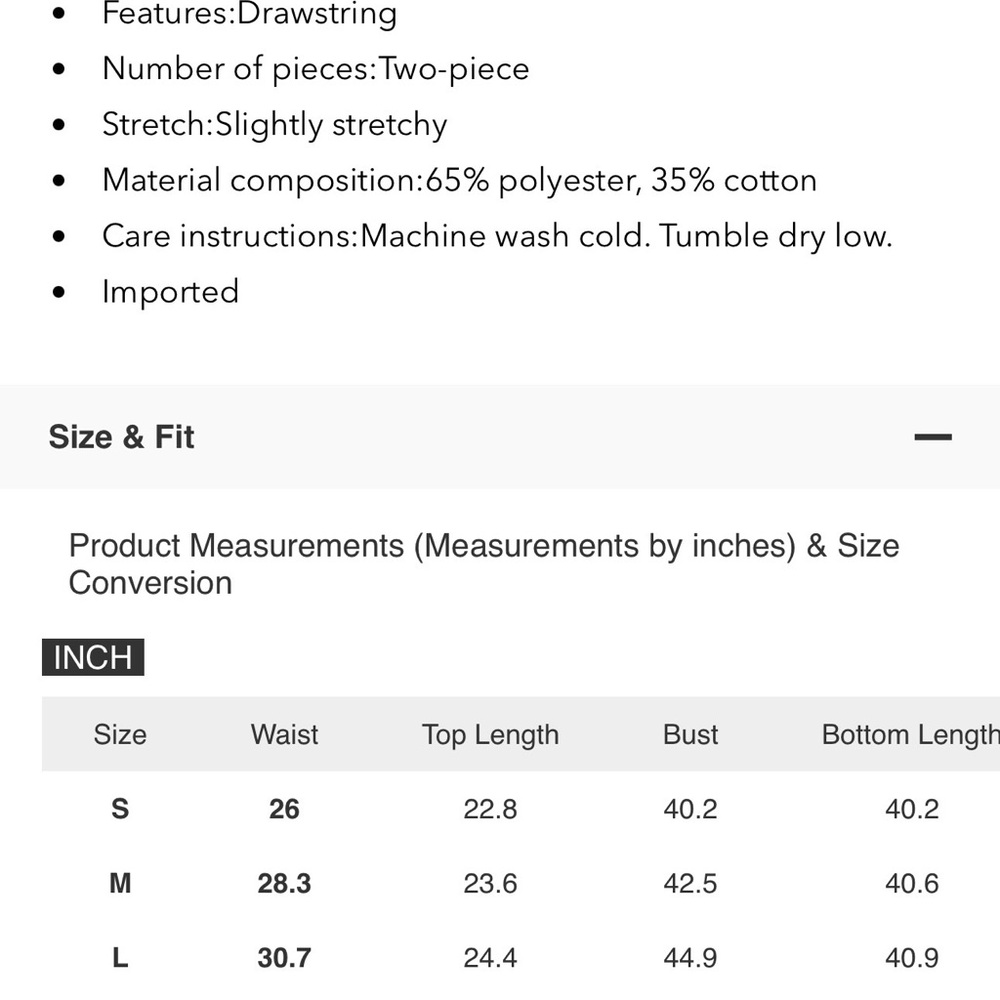Image resolution: width=1000 pixels, height=1000 pixels.
Task: Select size L row label
Action: (x=120, y=958)
